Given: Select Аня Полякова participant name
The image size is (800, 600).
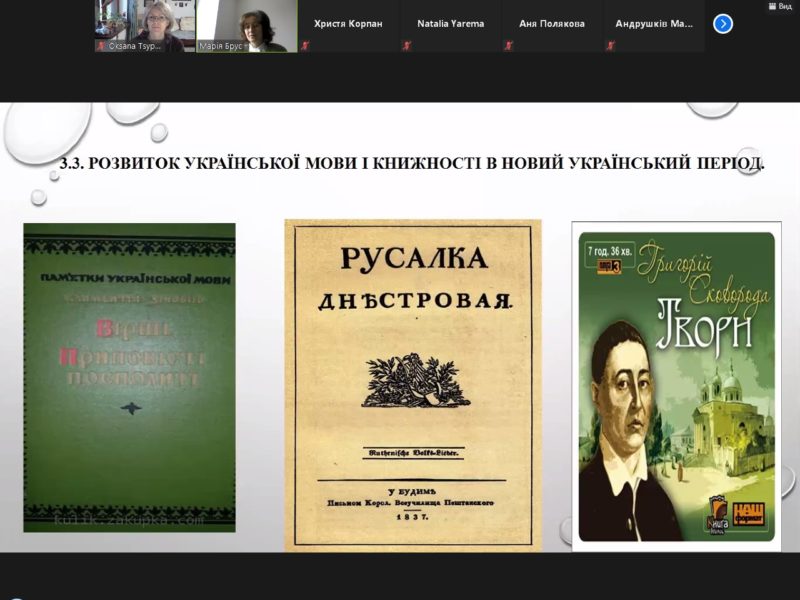Looking at the screenshot, I should pos(552,23).
